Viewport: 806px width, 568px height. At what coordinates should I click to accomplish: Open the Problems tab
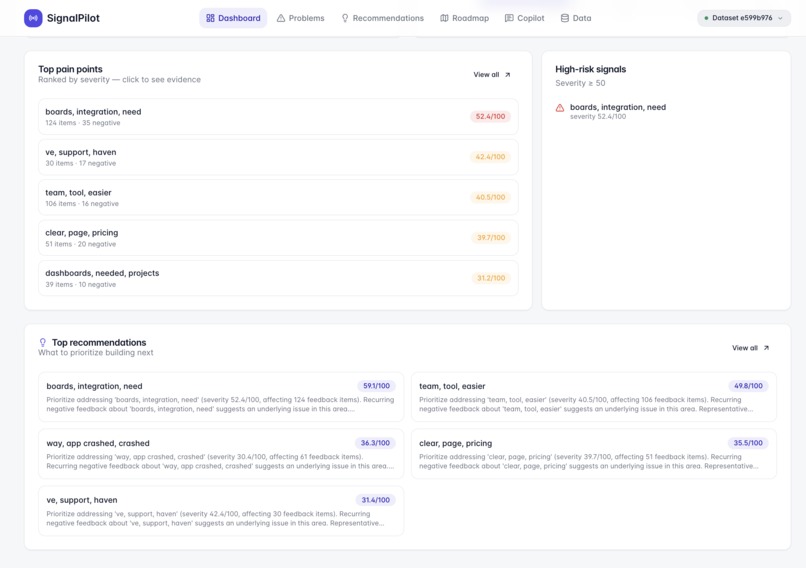tap(301, 18)
